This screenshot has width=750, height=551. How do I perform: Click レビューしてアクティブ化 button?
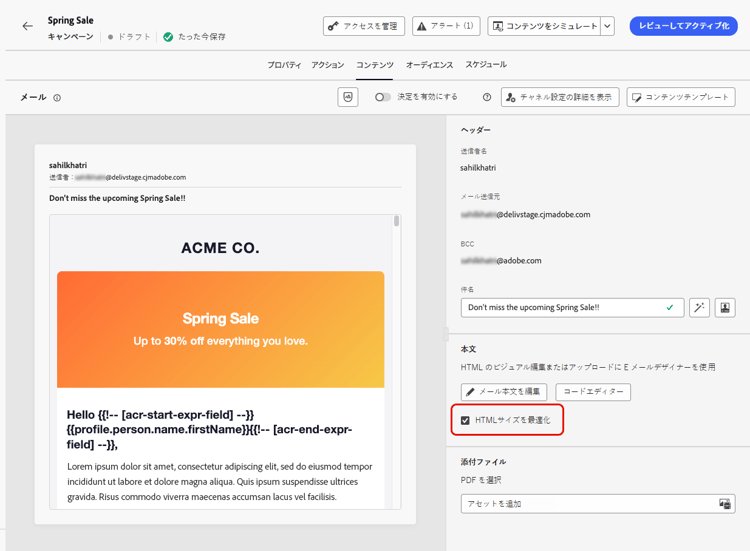[x=684, y=26]
